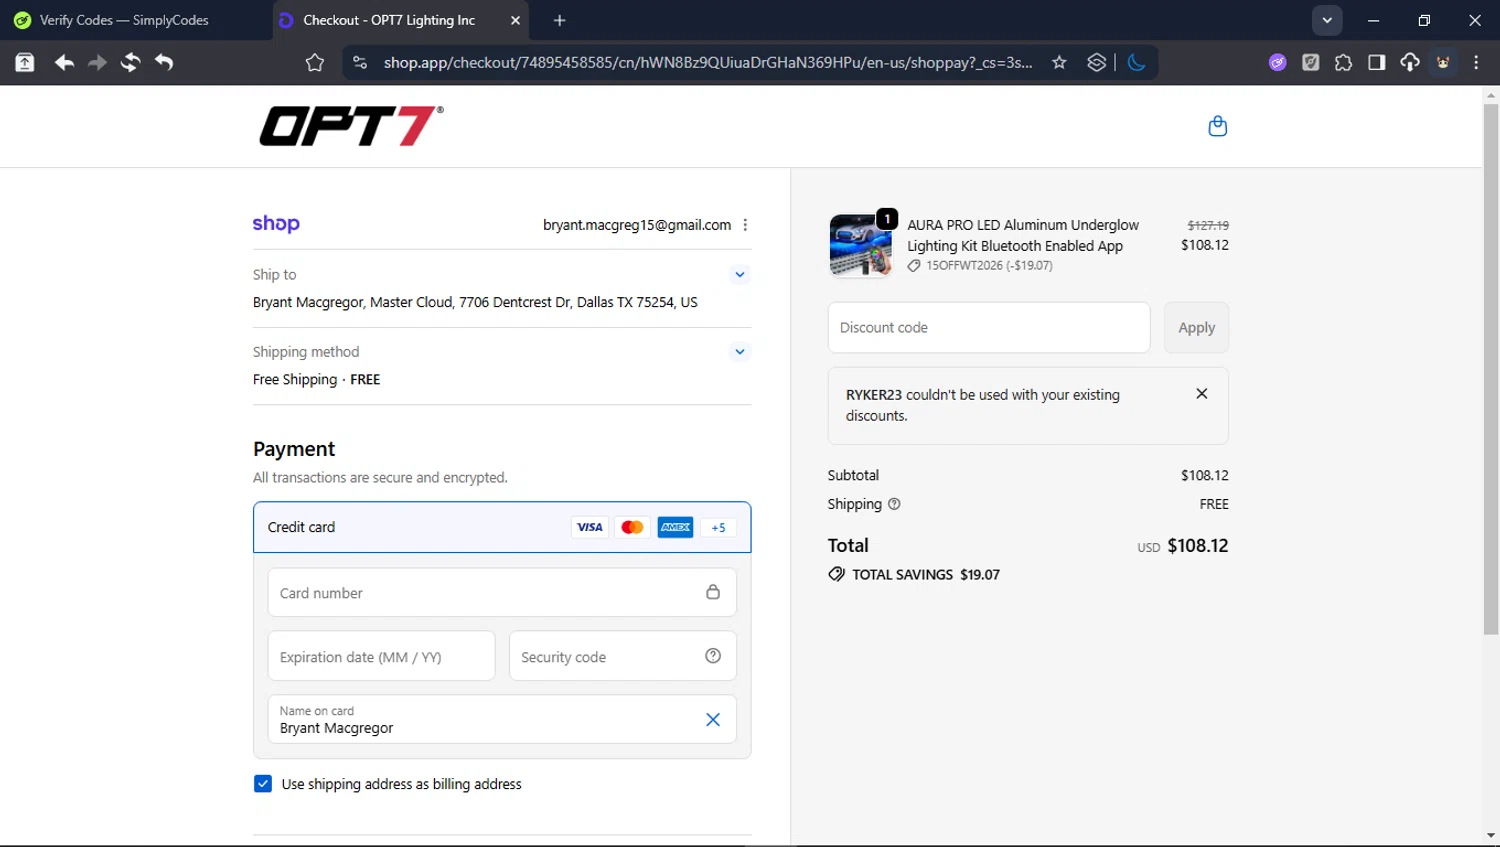1500x847 pixels.
Task: Click the page vertical scrollbar
Action: click(1491, 370)
